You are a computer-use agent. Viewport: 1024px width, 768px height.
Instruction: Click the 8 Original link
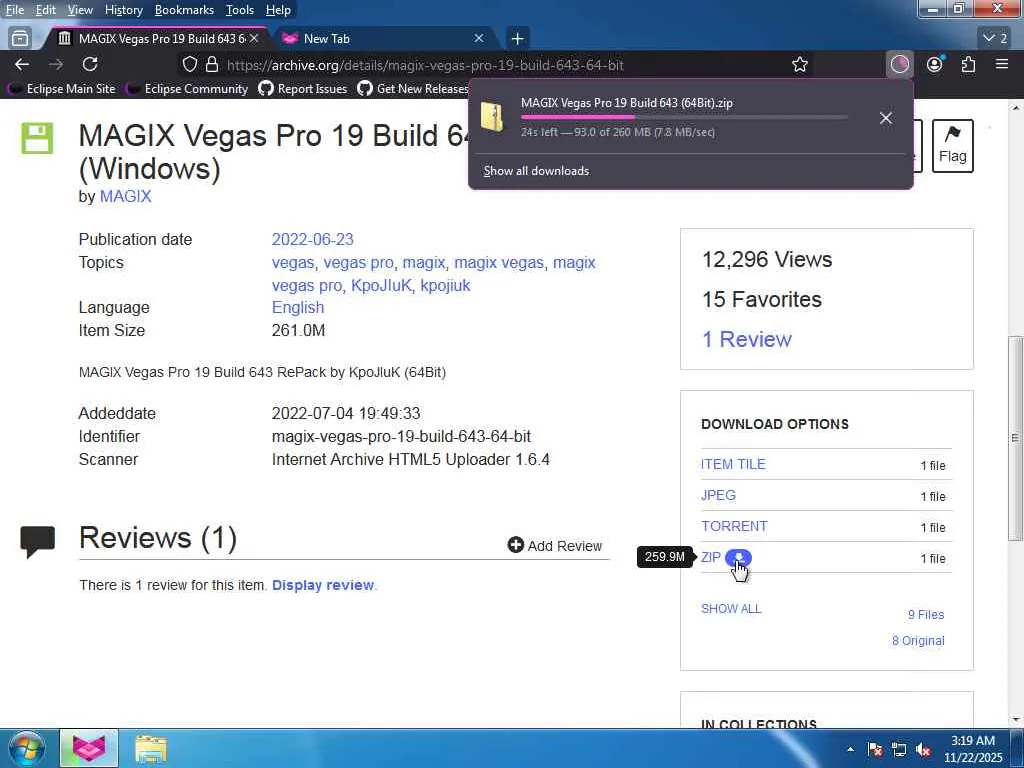pyautogui.click(x=918, y=641)
